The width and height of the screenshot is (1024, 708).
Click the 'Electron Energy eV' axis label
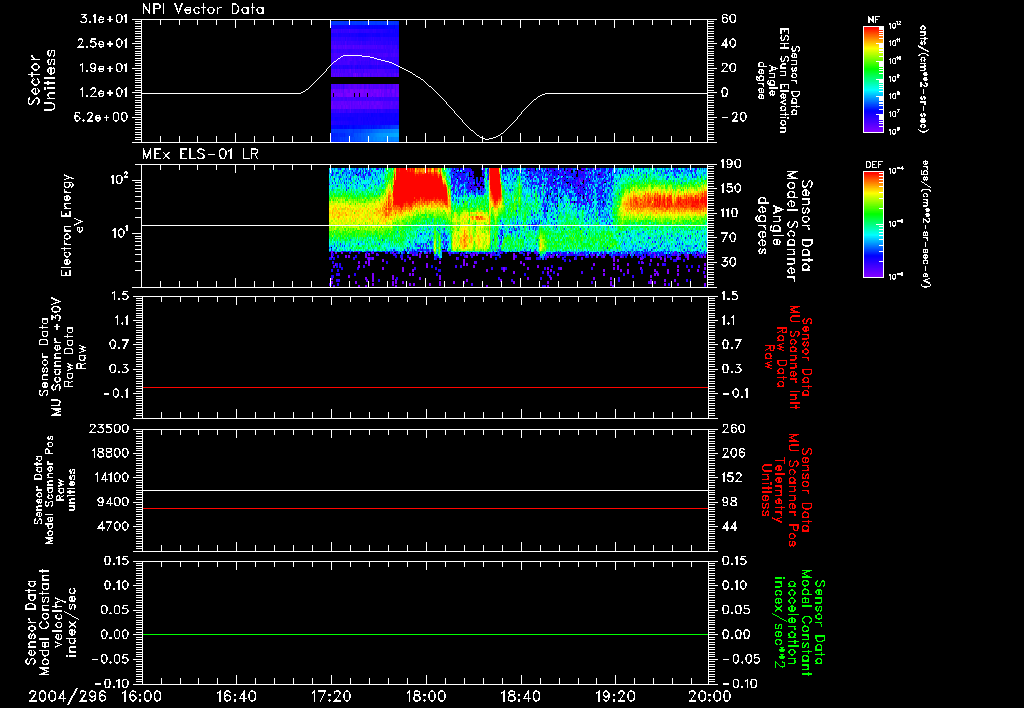73,225
